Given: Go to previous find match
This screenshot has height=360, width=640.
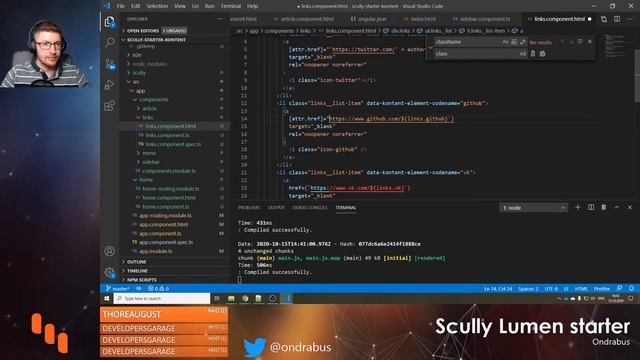Looking at the screenshot, I should [x=562, y=42].
